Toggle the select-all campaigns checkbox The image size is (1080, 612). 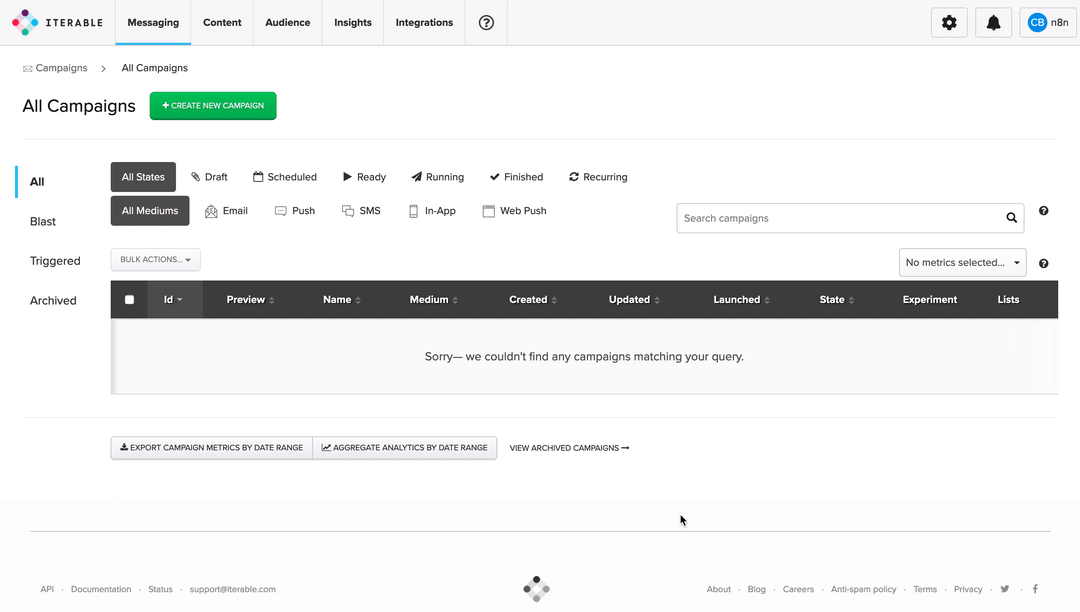129,300
